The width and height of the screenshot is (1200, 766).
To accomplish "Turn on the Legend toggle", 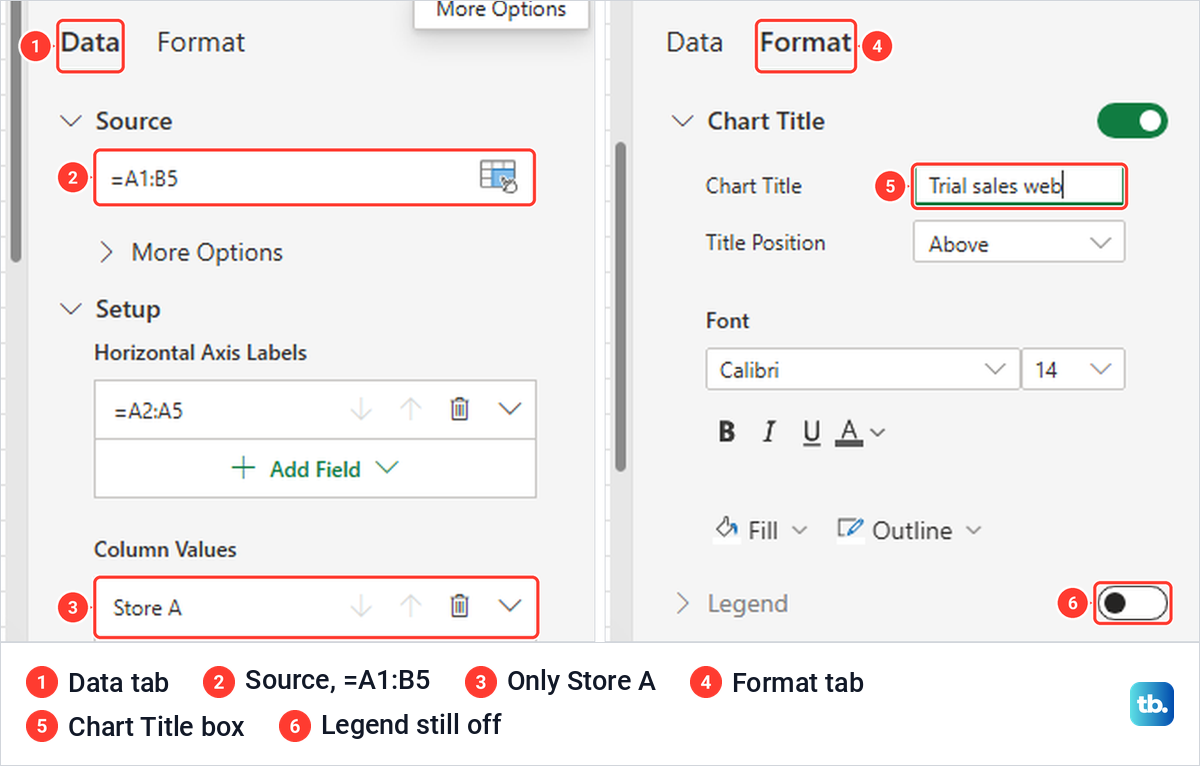I will pyautogui.click(x=1132, y=604).
